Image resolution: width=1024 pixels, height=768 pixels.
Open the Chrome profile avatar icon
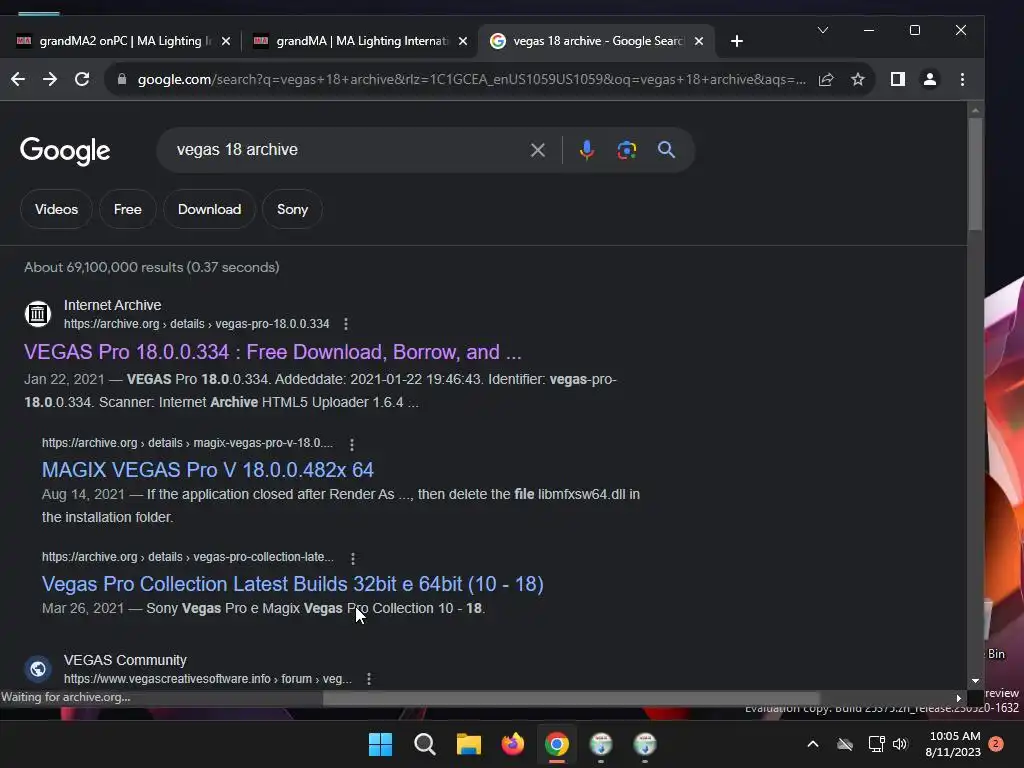(x=929, y=79)
